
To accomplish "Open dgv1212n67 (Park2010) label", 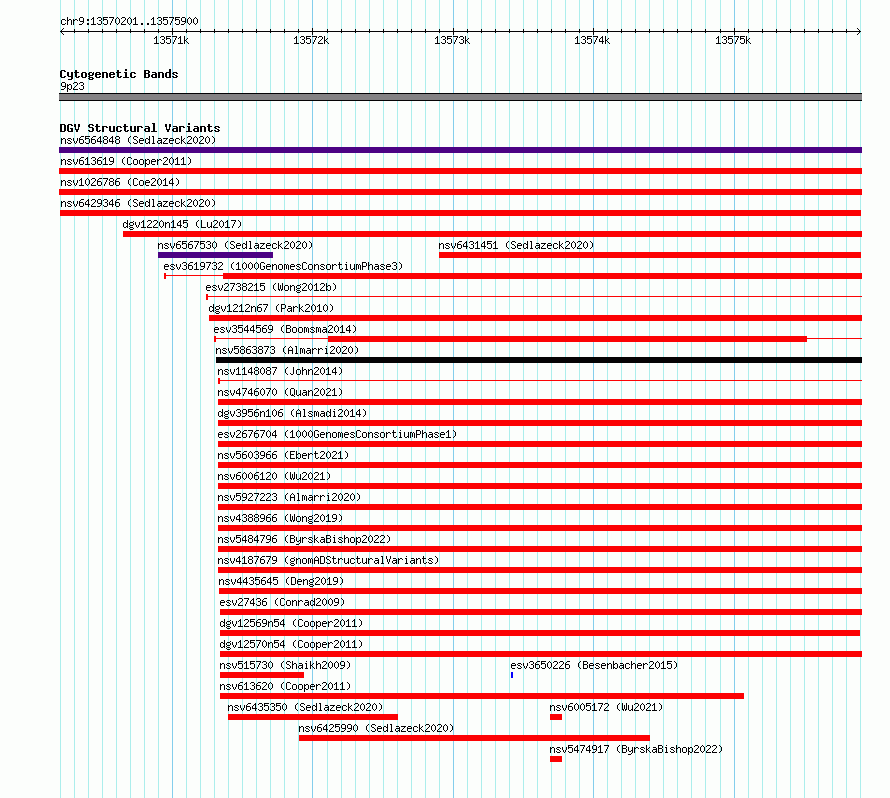I will point(271,308).
